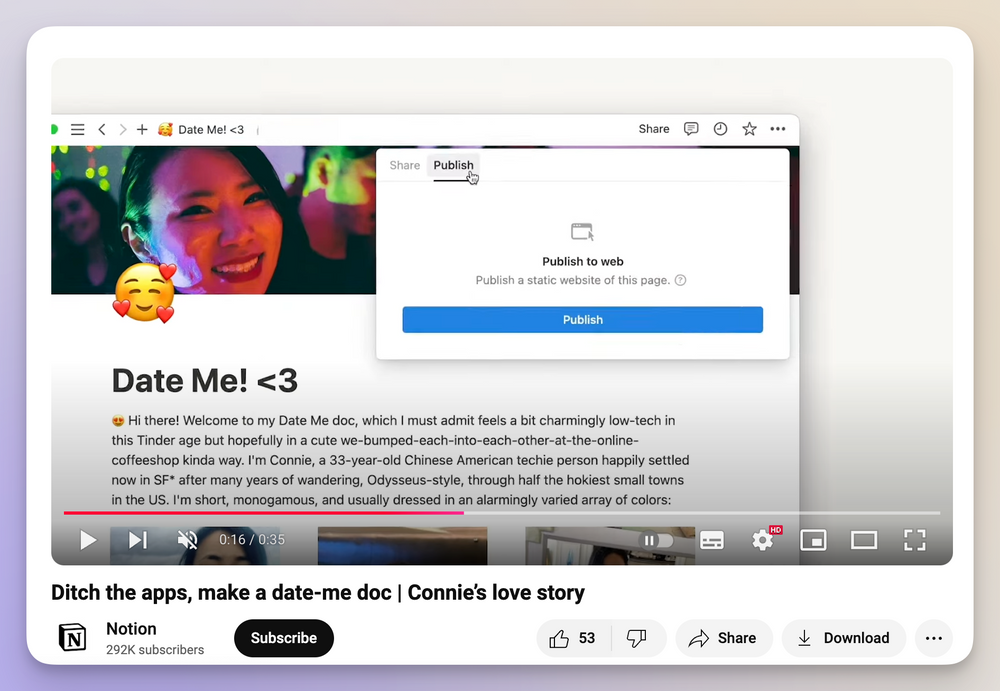Switch to the Share tab

[404, 165]
